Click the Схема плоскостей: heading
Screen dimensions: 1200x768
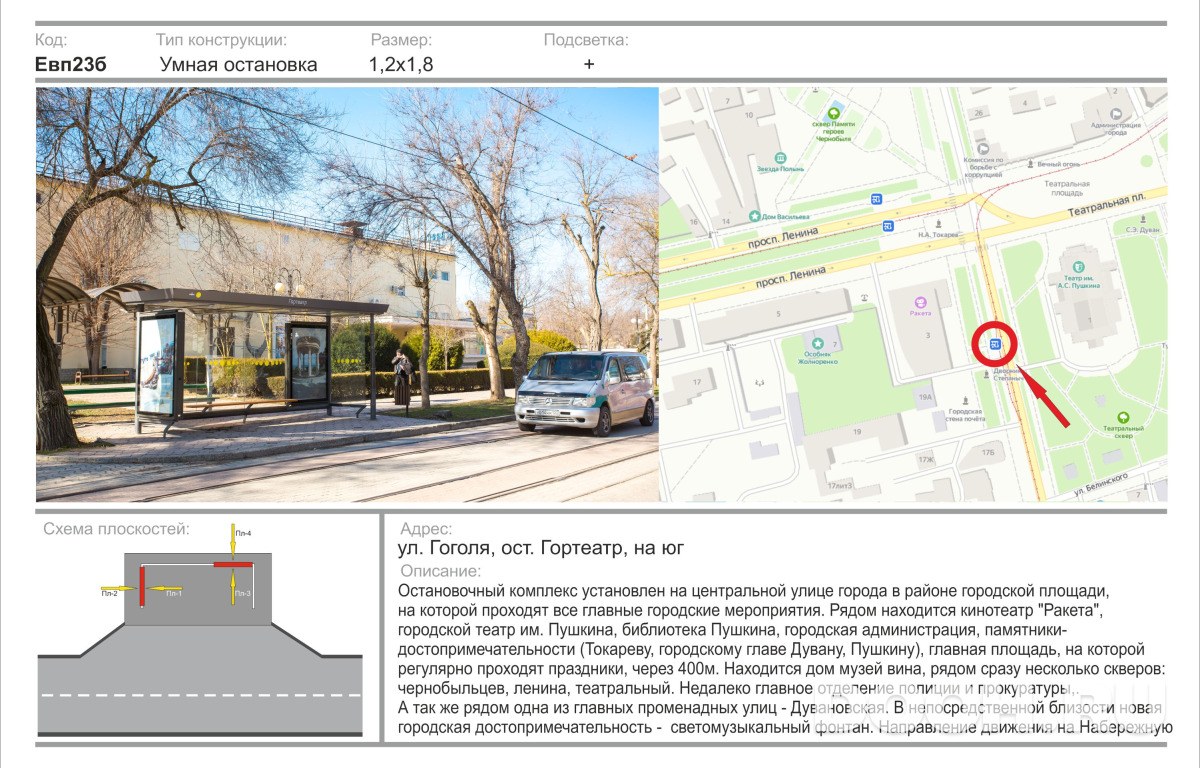point(116,529)
